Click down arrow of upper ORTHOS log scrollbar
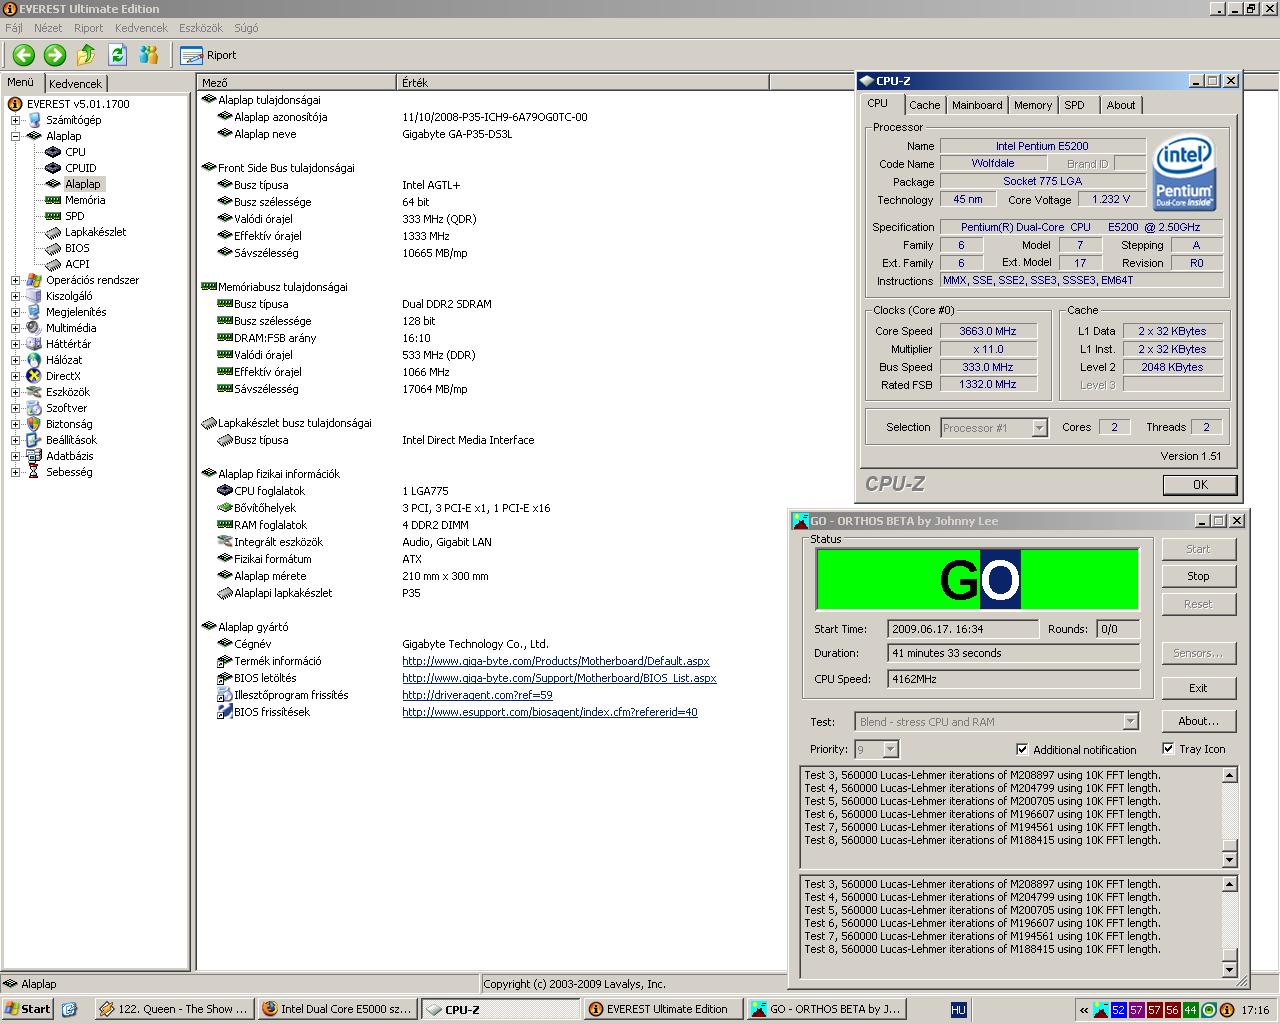This screenshot has height=1024, width=1280. click(x=1230, y=860)
